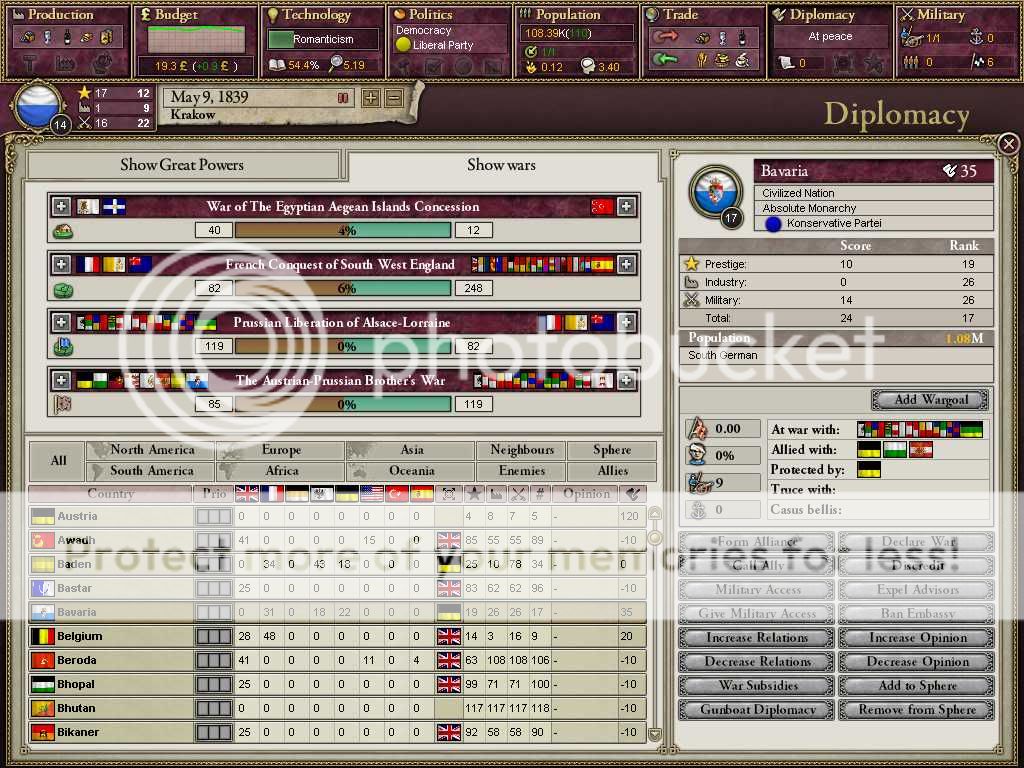The width and height of the screenshot is (1024, 768).
Task: Increase game speed with plus button
Action: (x=371, y=98)
